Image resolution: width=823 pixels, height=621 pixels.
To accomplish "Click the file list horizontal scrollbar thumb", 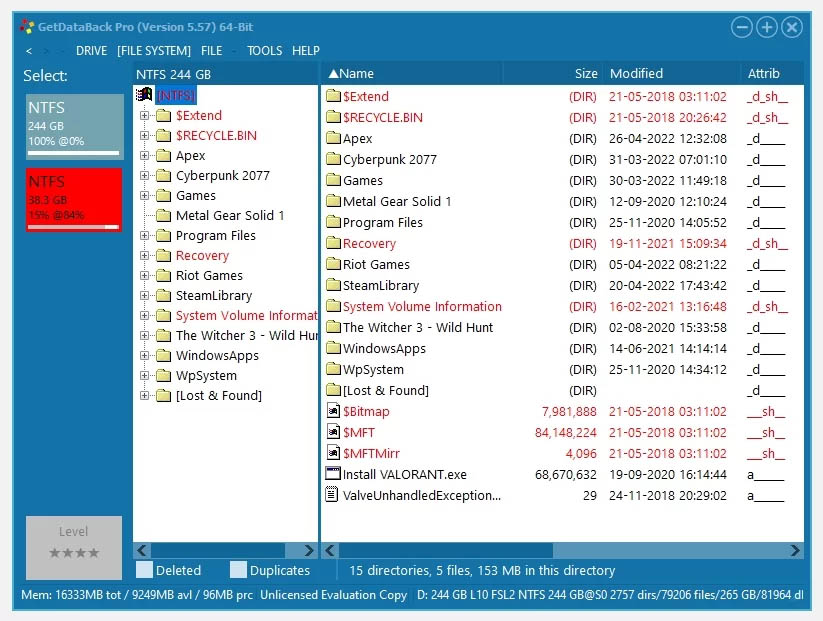I will (446, 550).
